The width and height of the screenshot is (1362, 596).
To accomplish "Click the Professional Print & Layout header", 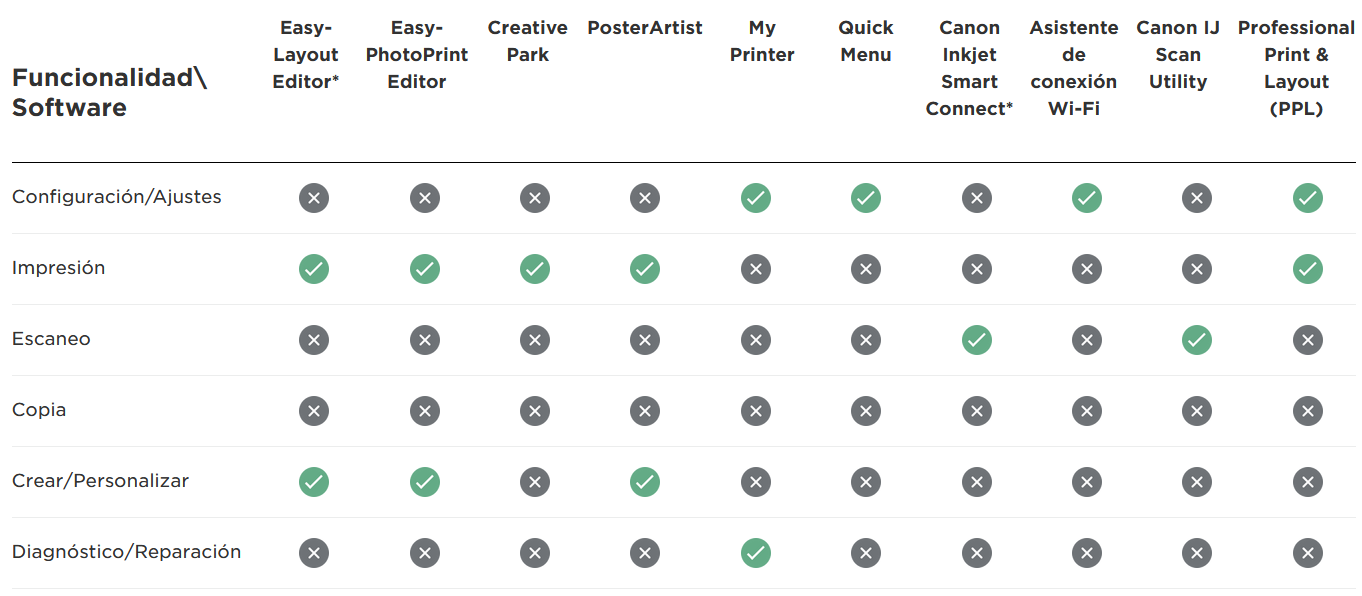I will [1296, 68].
